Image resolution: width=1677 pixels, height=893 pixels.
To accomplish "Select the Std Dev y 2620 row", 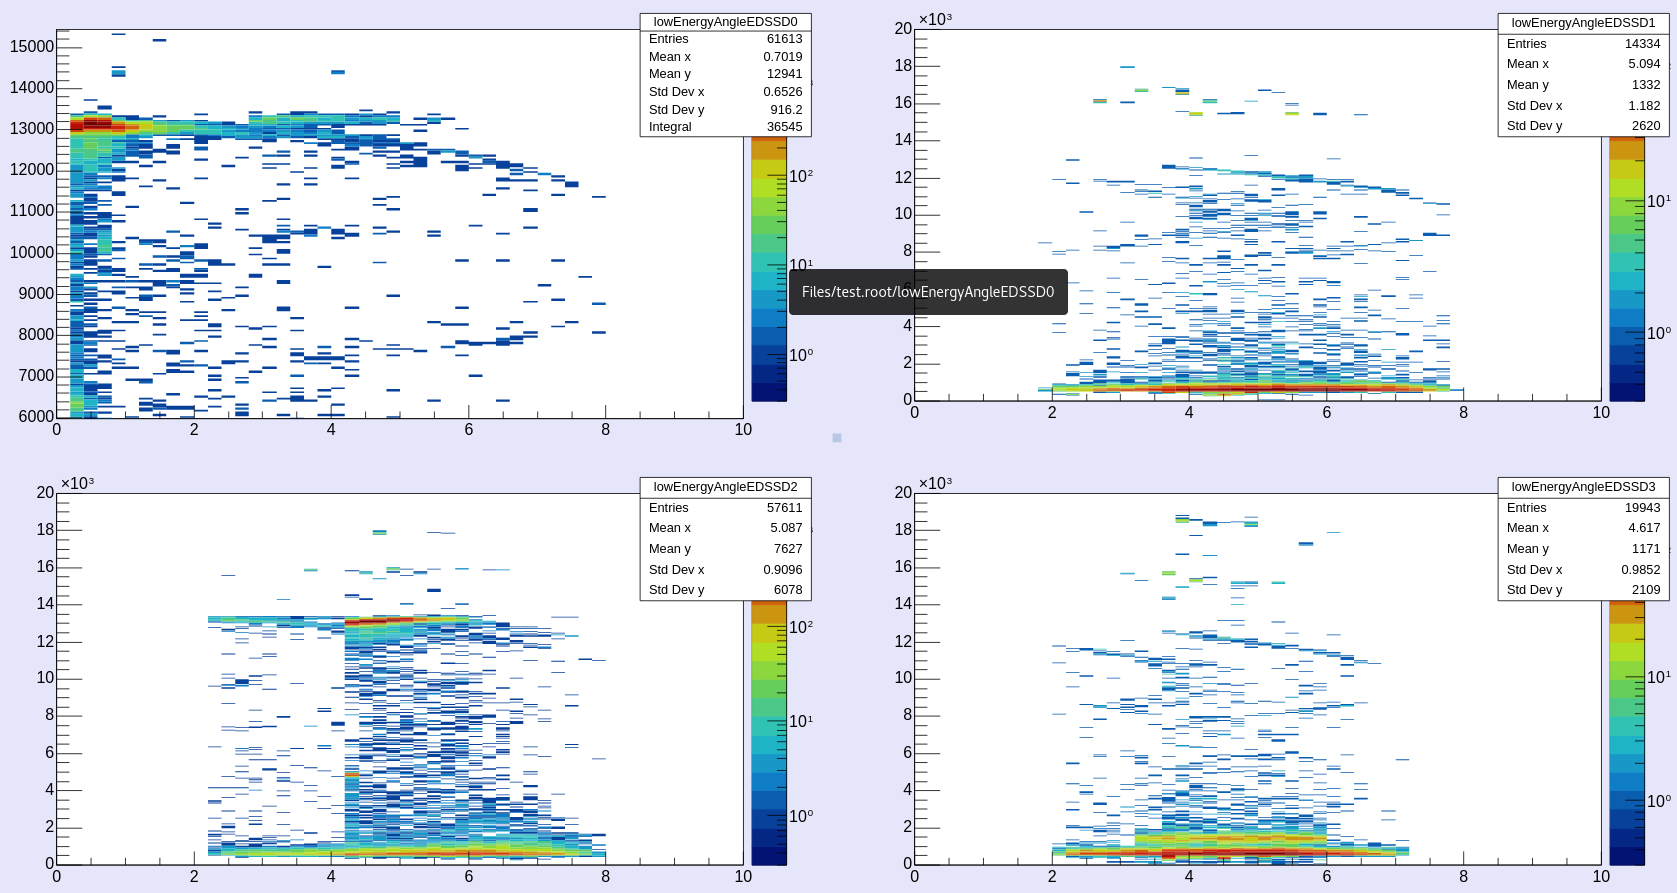I will pyautogui.click(x=1583, y=126).
